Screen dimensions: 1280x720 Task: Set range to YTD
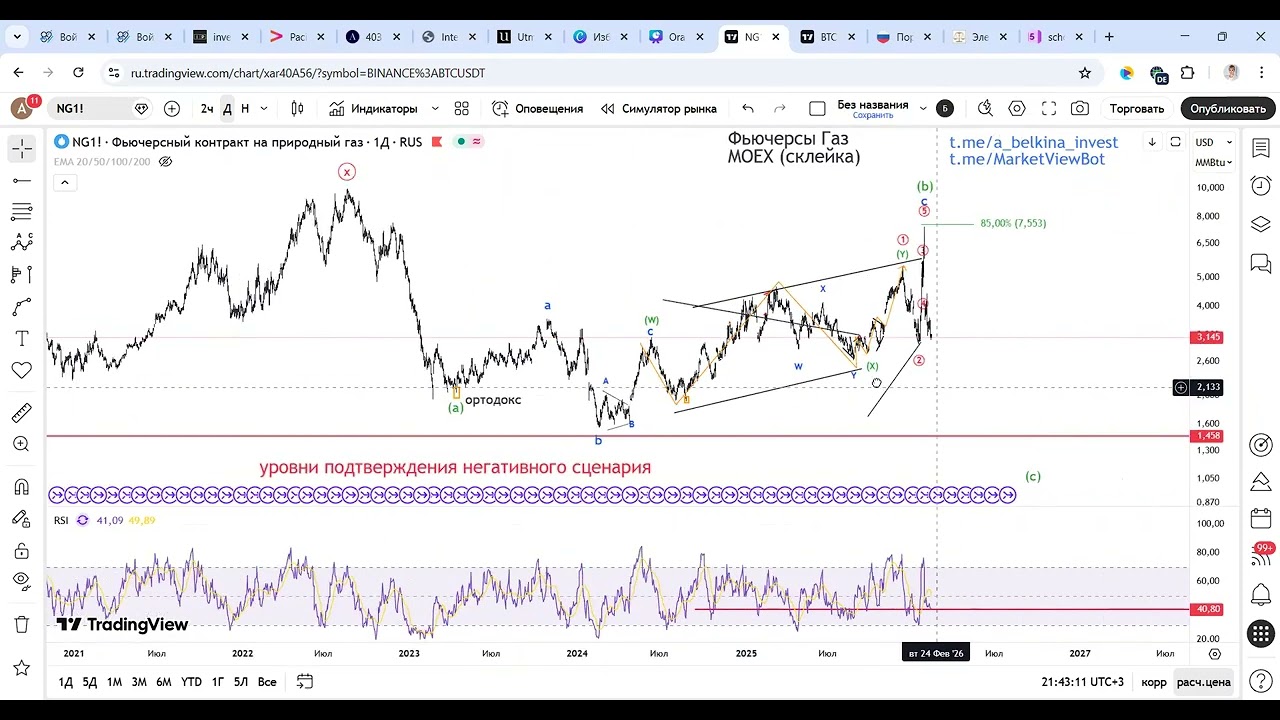[191, 682]
